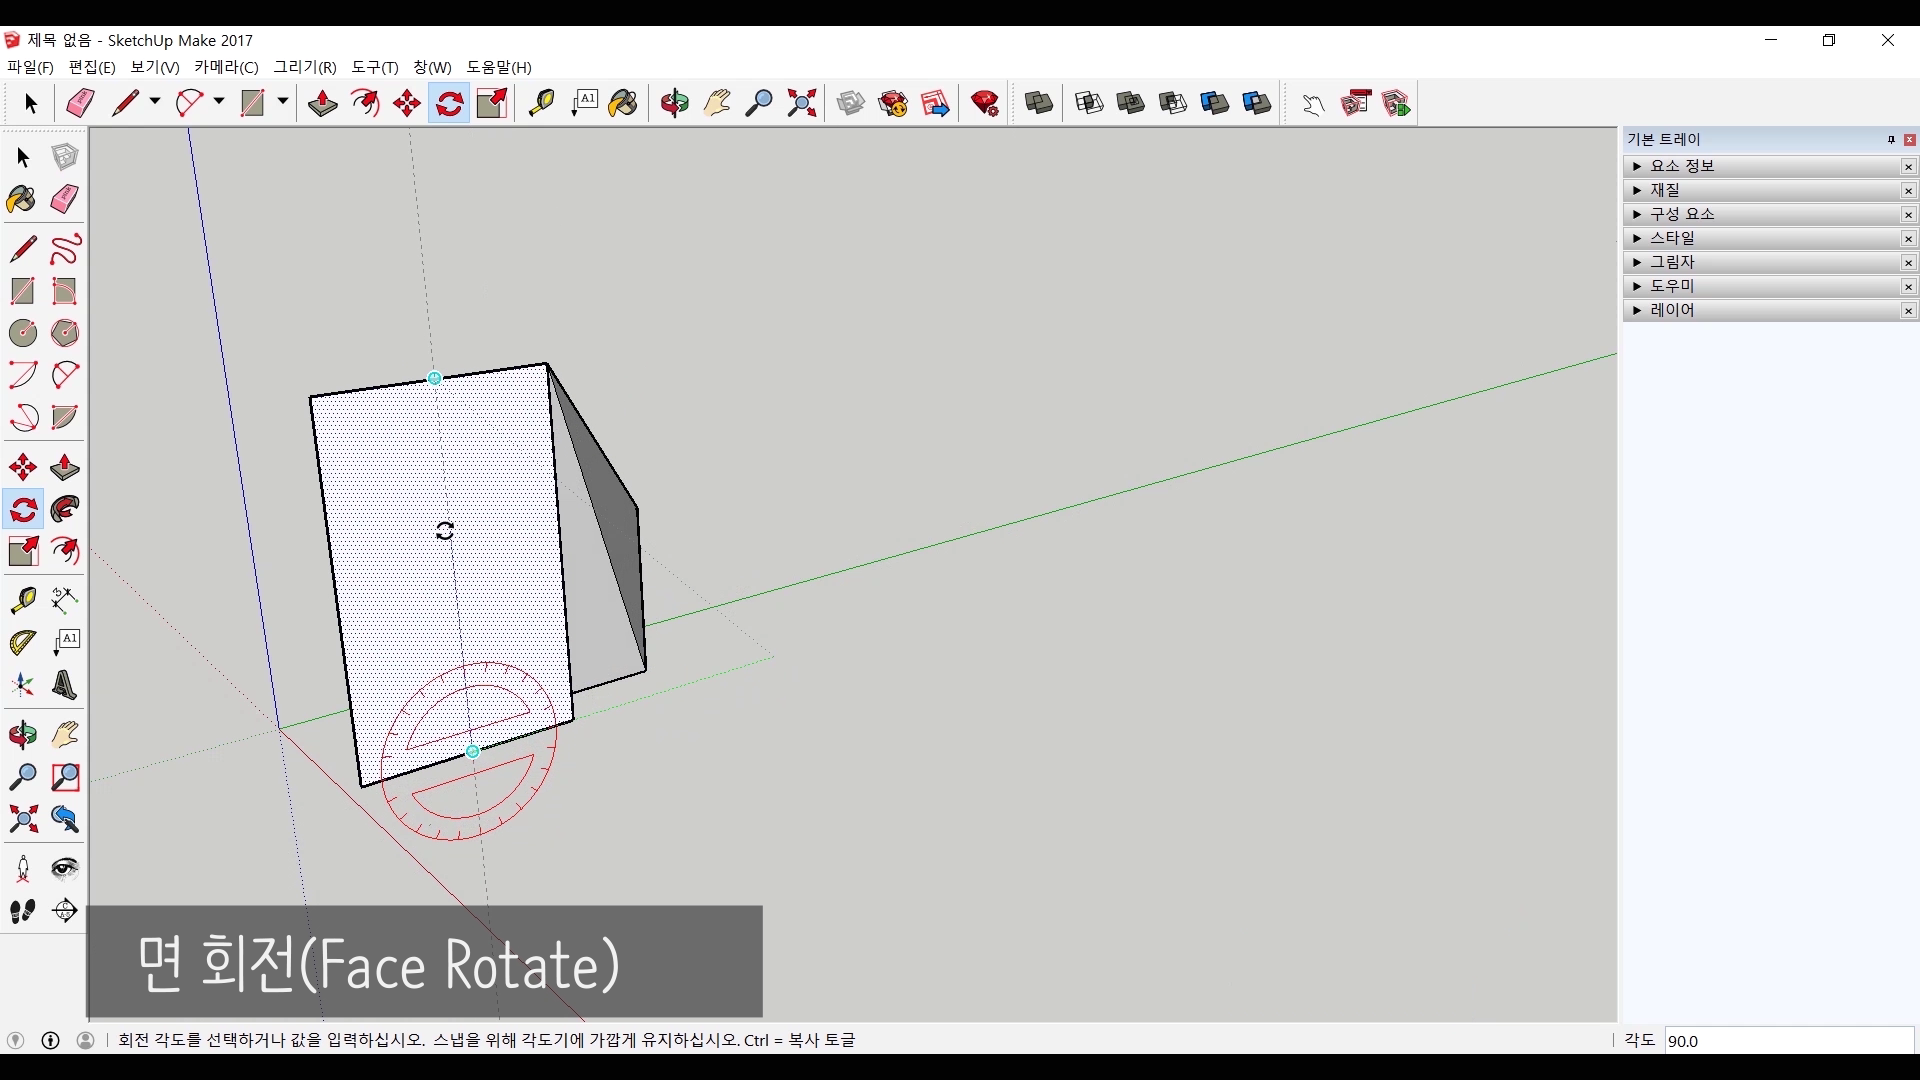Open the 카메라(C) menu
This screenshot has height=1080, width=1920.
click(x=226, y=67)
